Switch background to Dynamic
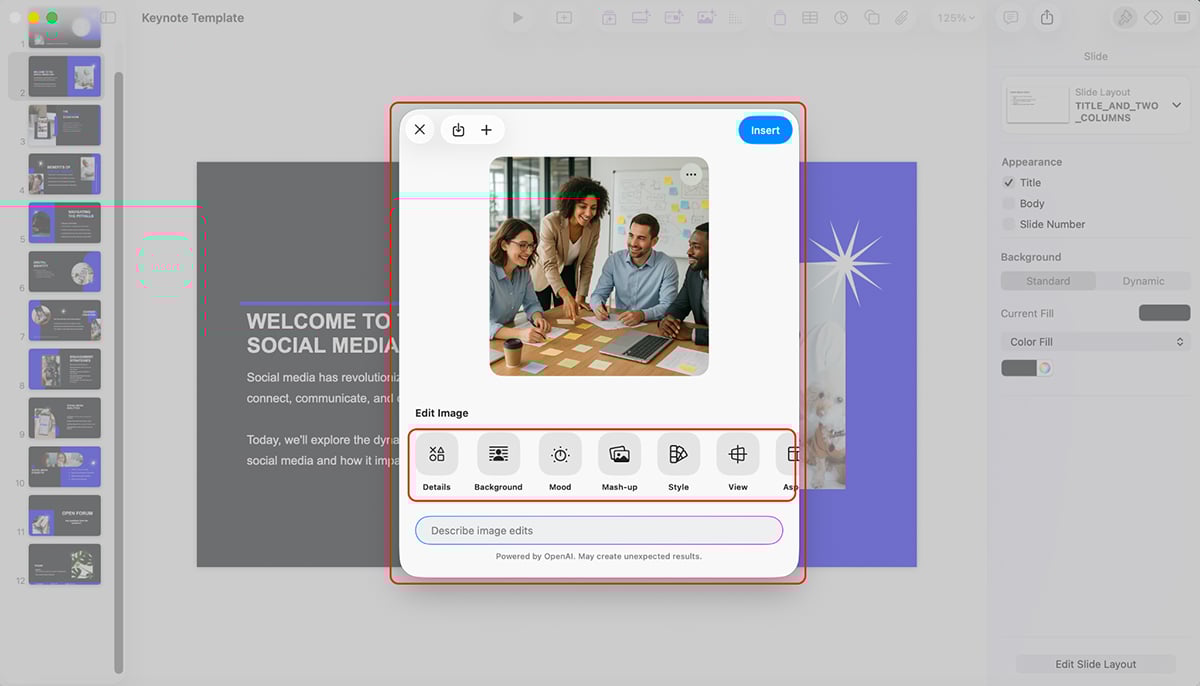Image resolution: width=1200 pixels, height=686 pixels. (1143, 281)
